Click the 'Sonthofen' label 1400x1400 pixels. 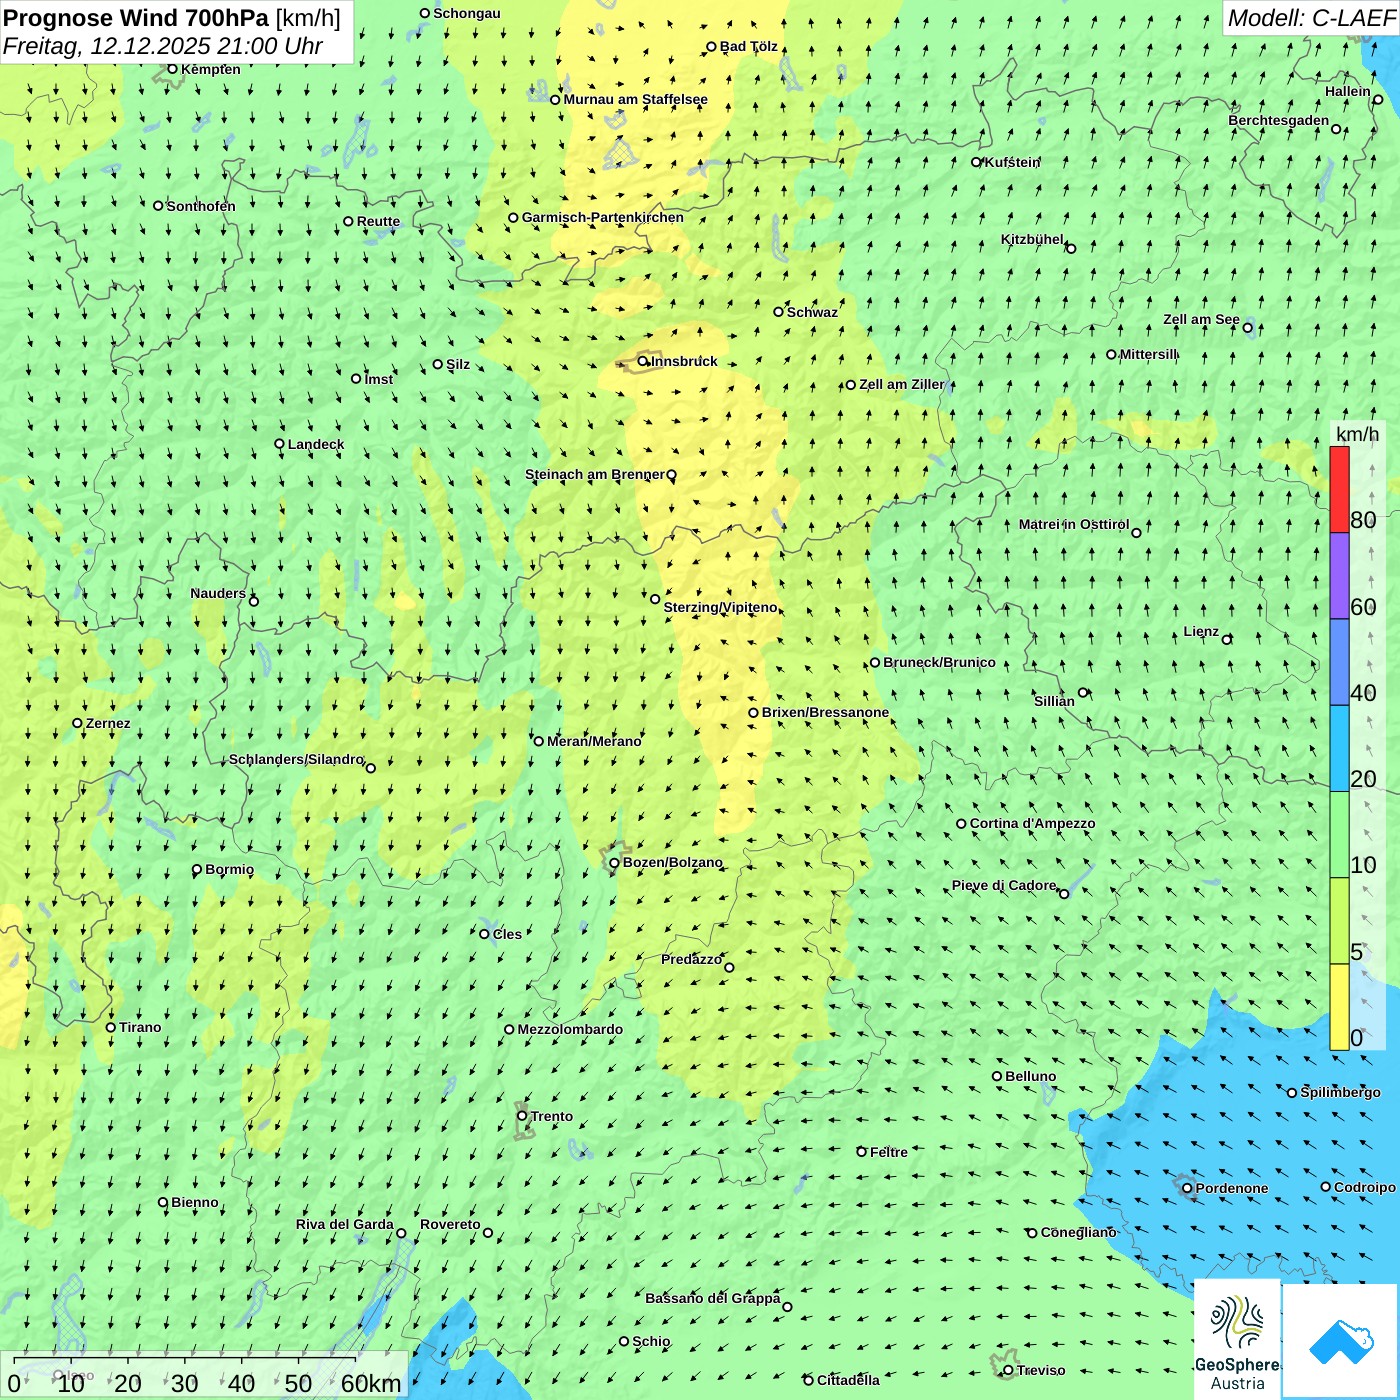pyautogui.click(x=201, y=206)
